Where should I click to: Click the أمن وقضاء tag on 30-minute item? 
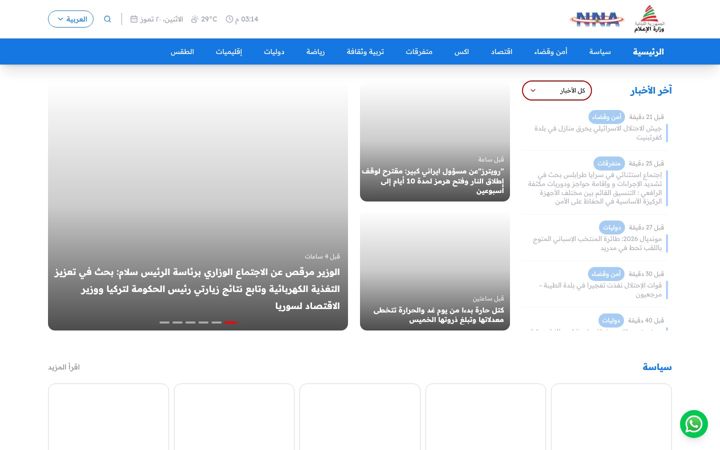point(606,274)
